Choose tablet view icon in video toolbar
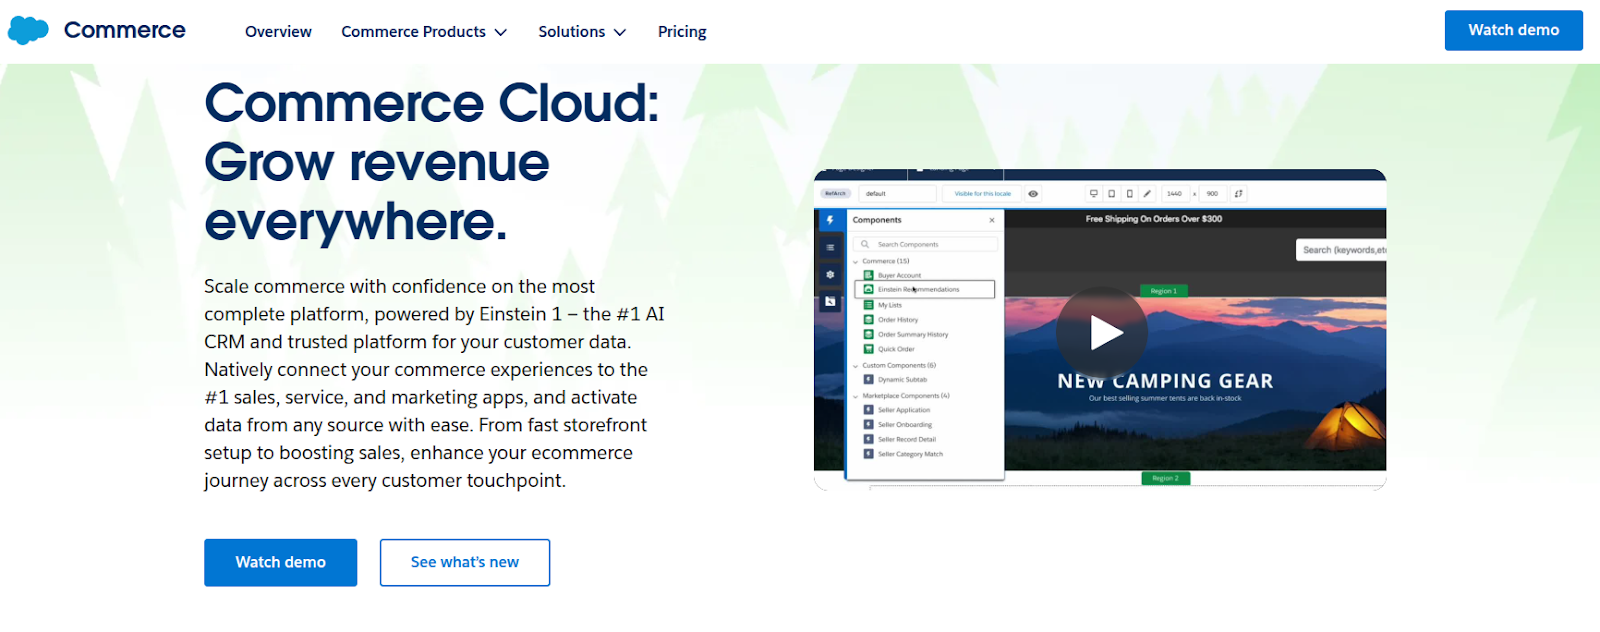Screen dimensions: 1600x632 pyautogui.click(x=1112, y=194)
